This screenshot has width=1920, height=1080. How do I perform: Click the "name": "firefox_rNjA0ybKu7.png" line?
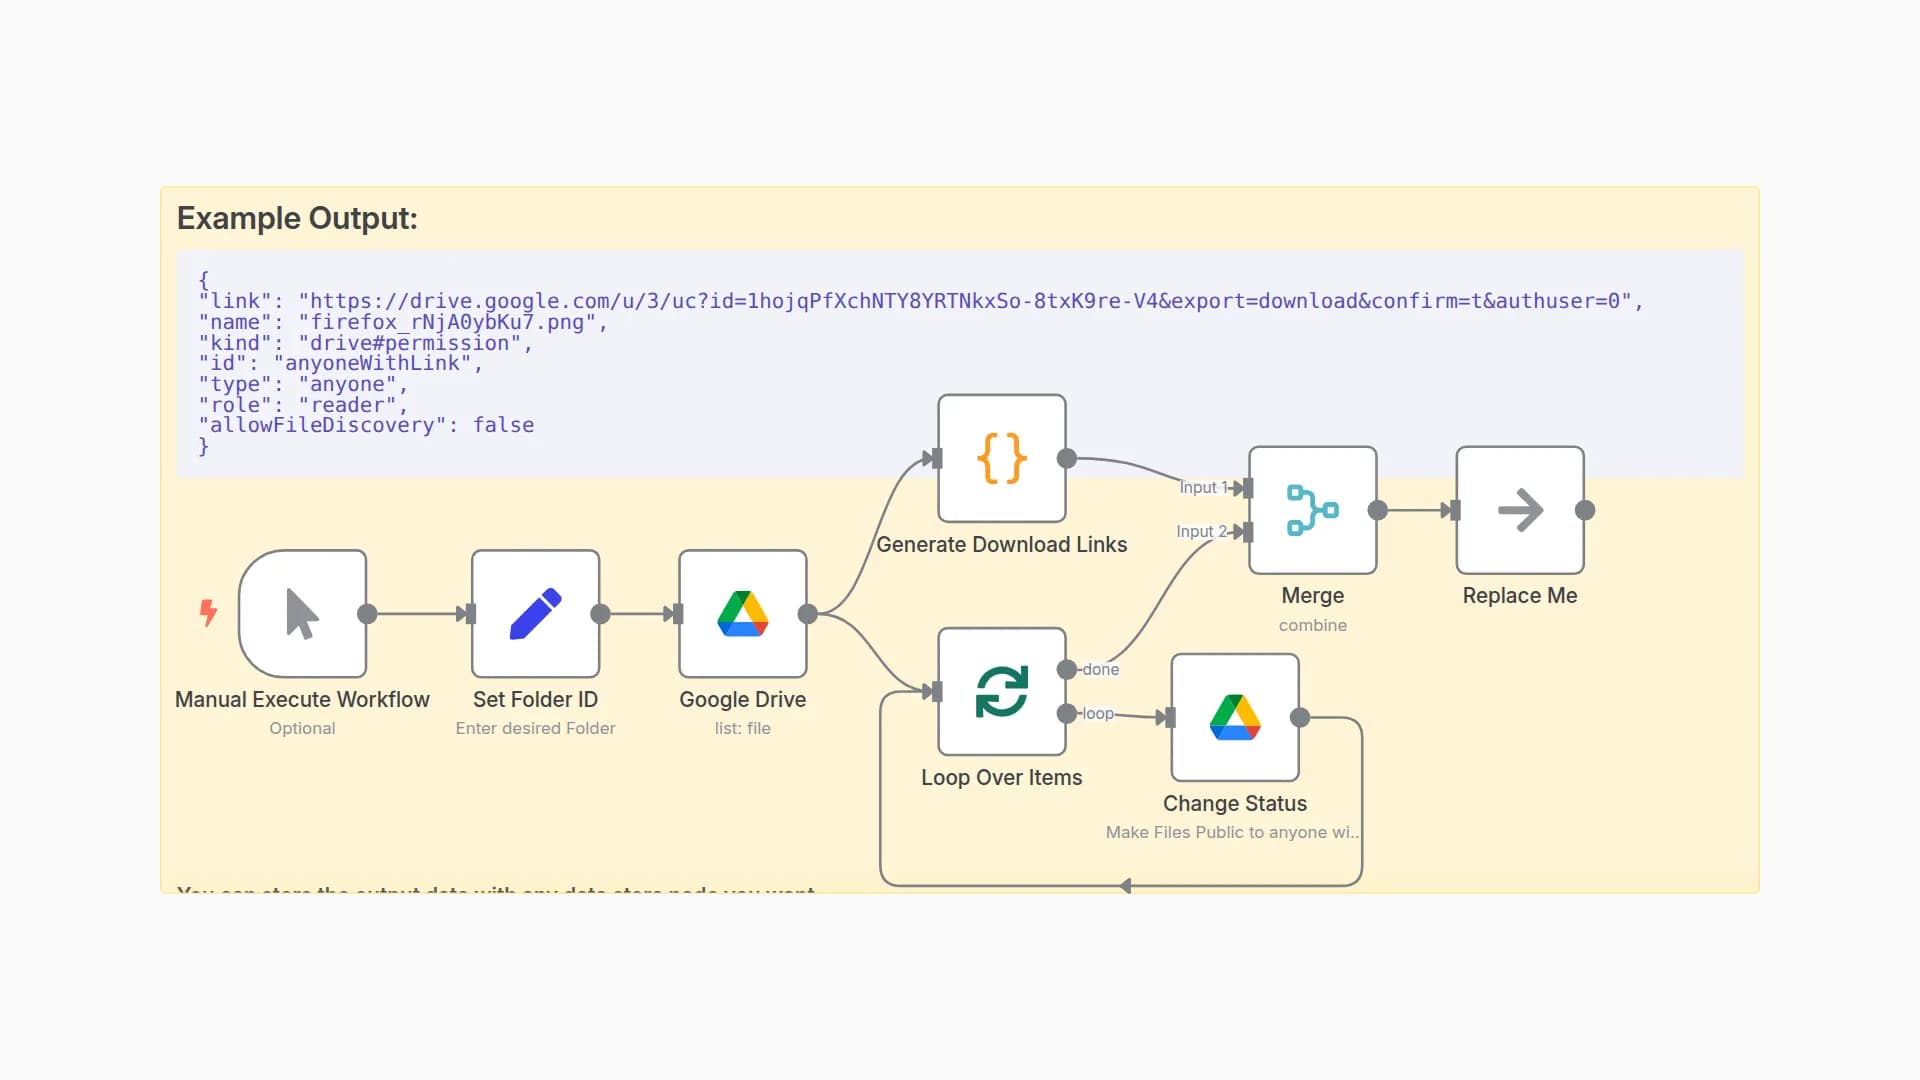click(403, 322)
